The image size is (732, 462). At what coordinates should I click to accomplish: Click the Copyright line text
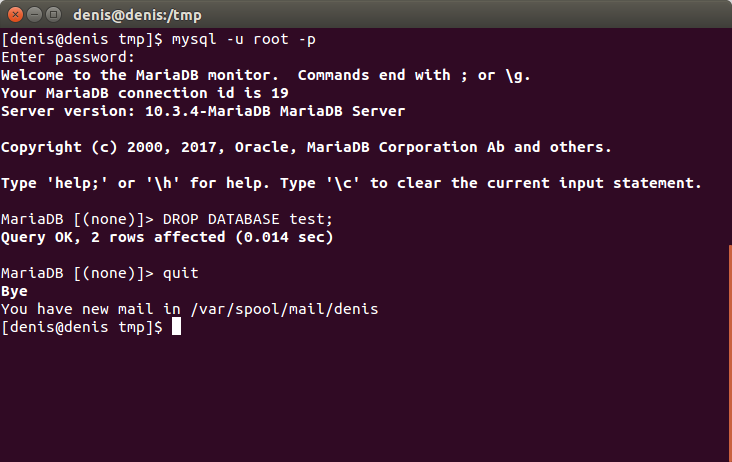tap(306, 147)
